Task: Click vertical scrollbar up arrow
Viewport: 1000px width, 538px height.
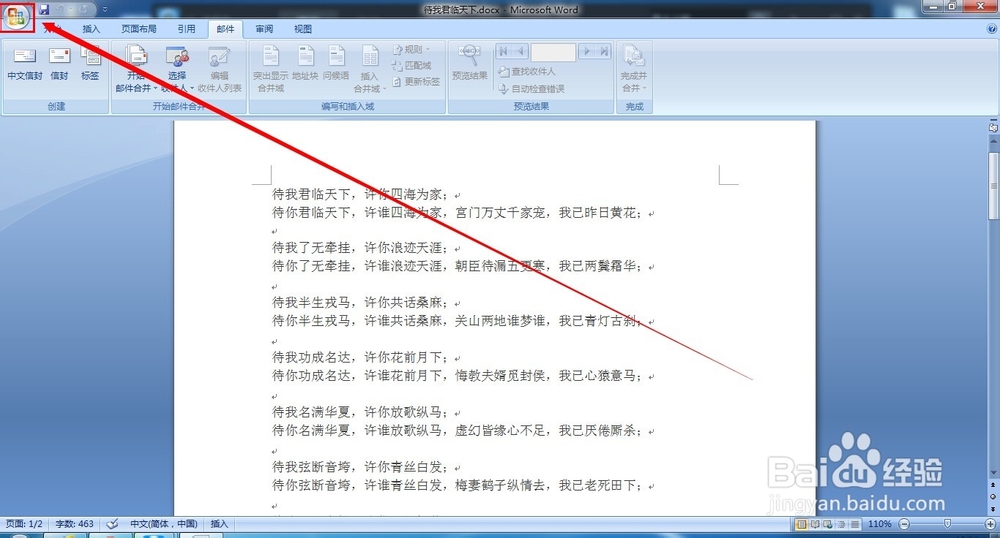Action: coord(993,142)
